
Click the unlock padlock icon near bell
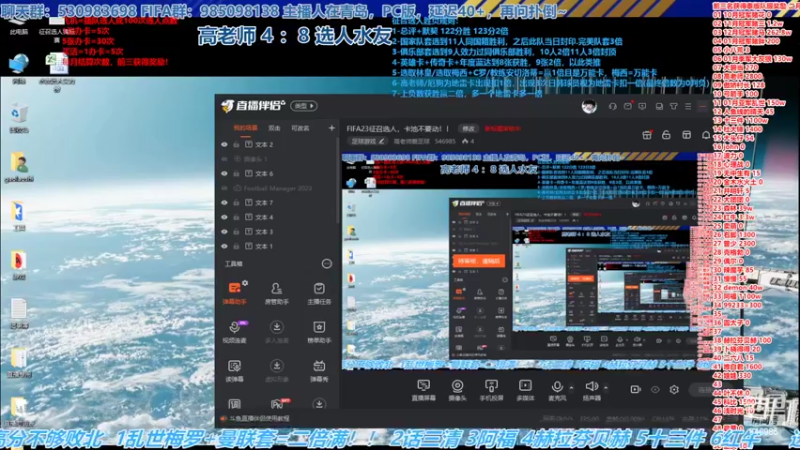pyautogui.click(x=666, y=135)
